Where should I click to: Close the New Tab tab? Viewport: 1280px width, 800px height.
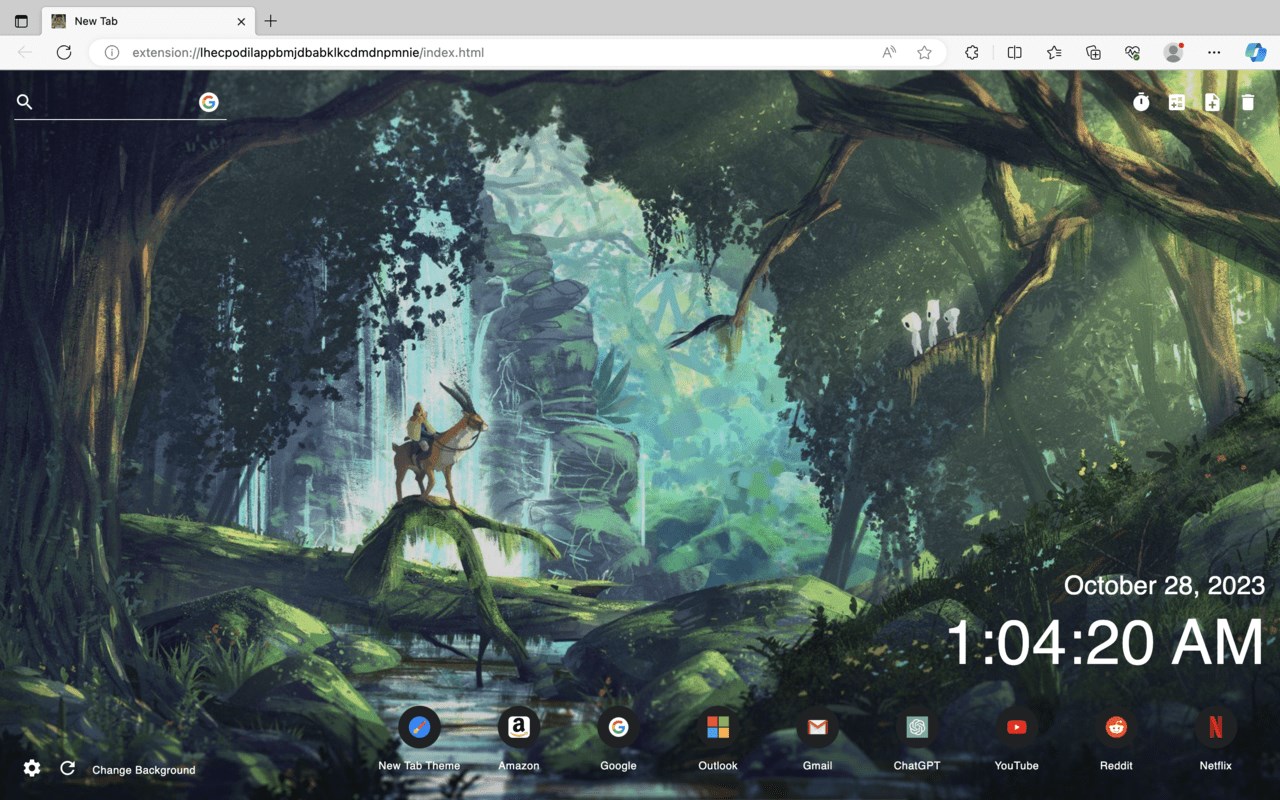click(x=241, y=21)
